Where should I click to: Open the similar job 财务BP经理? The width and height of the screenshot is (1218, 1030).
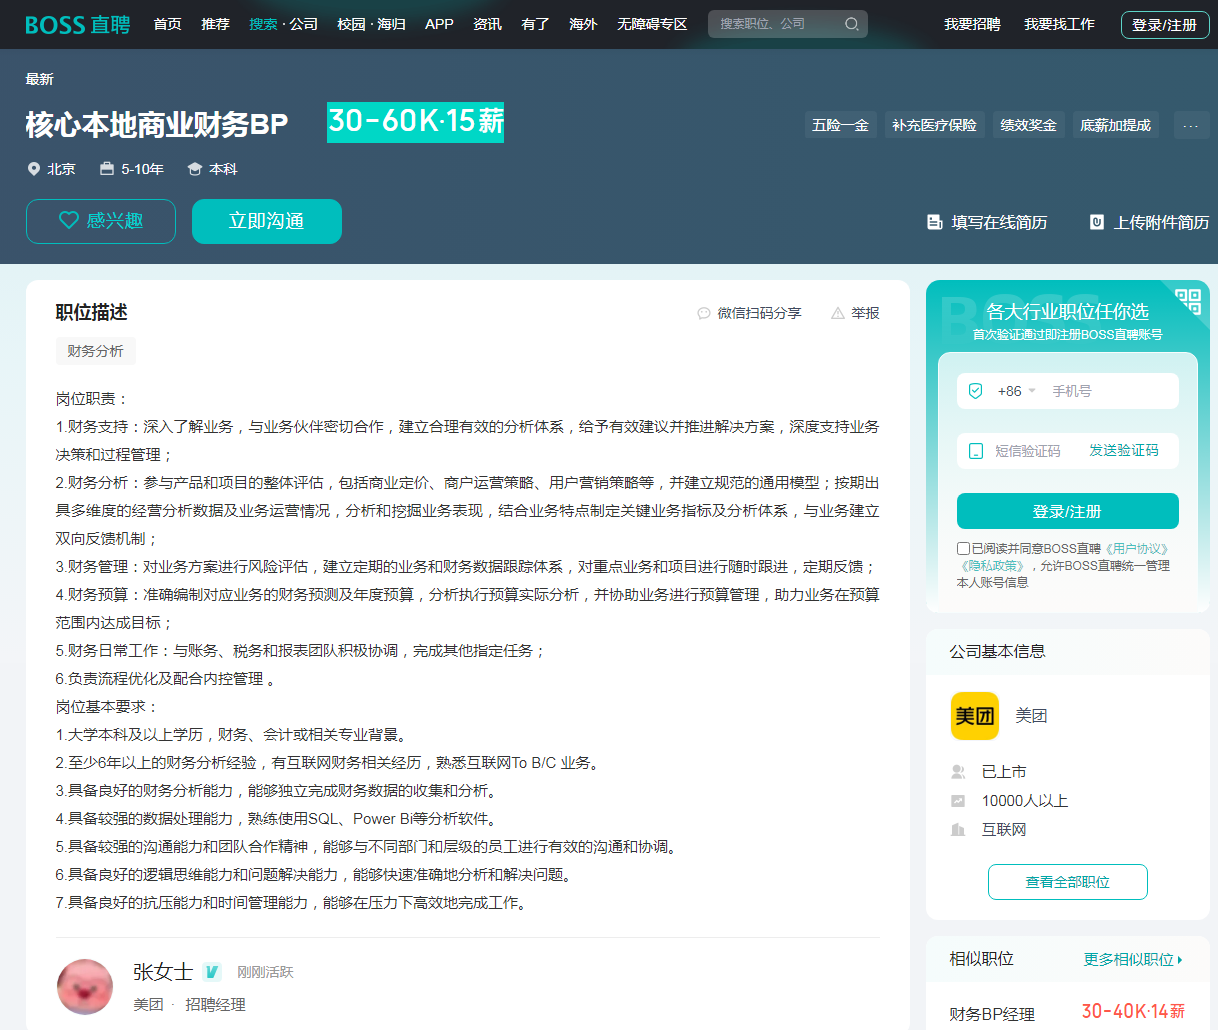point(992,1014)
